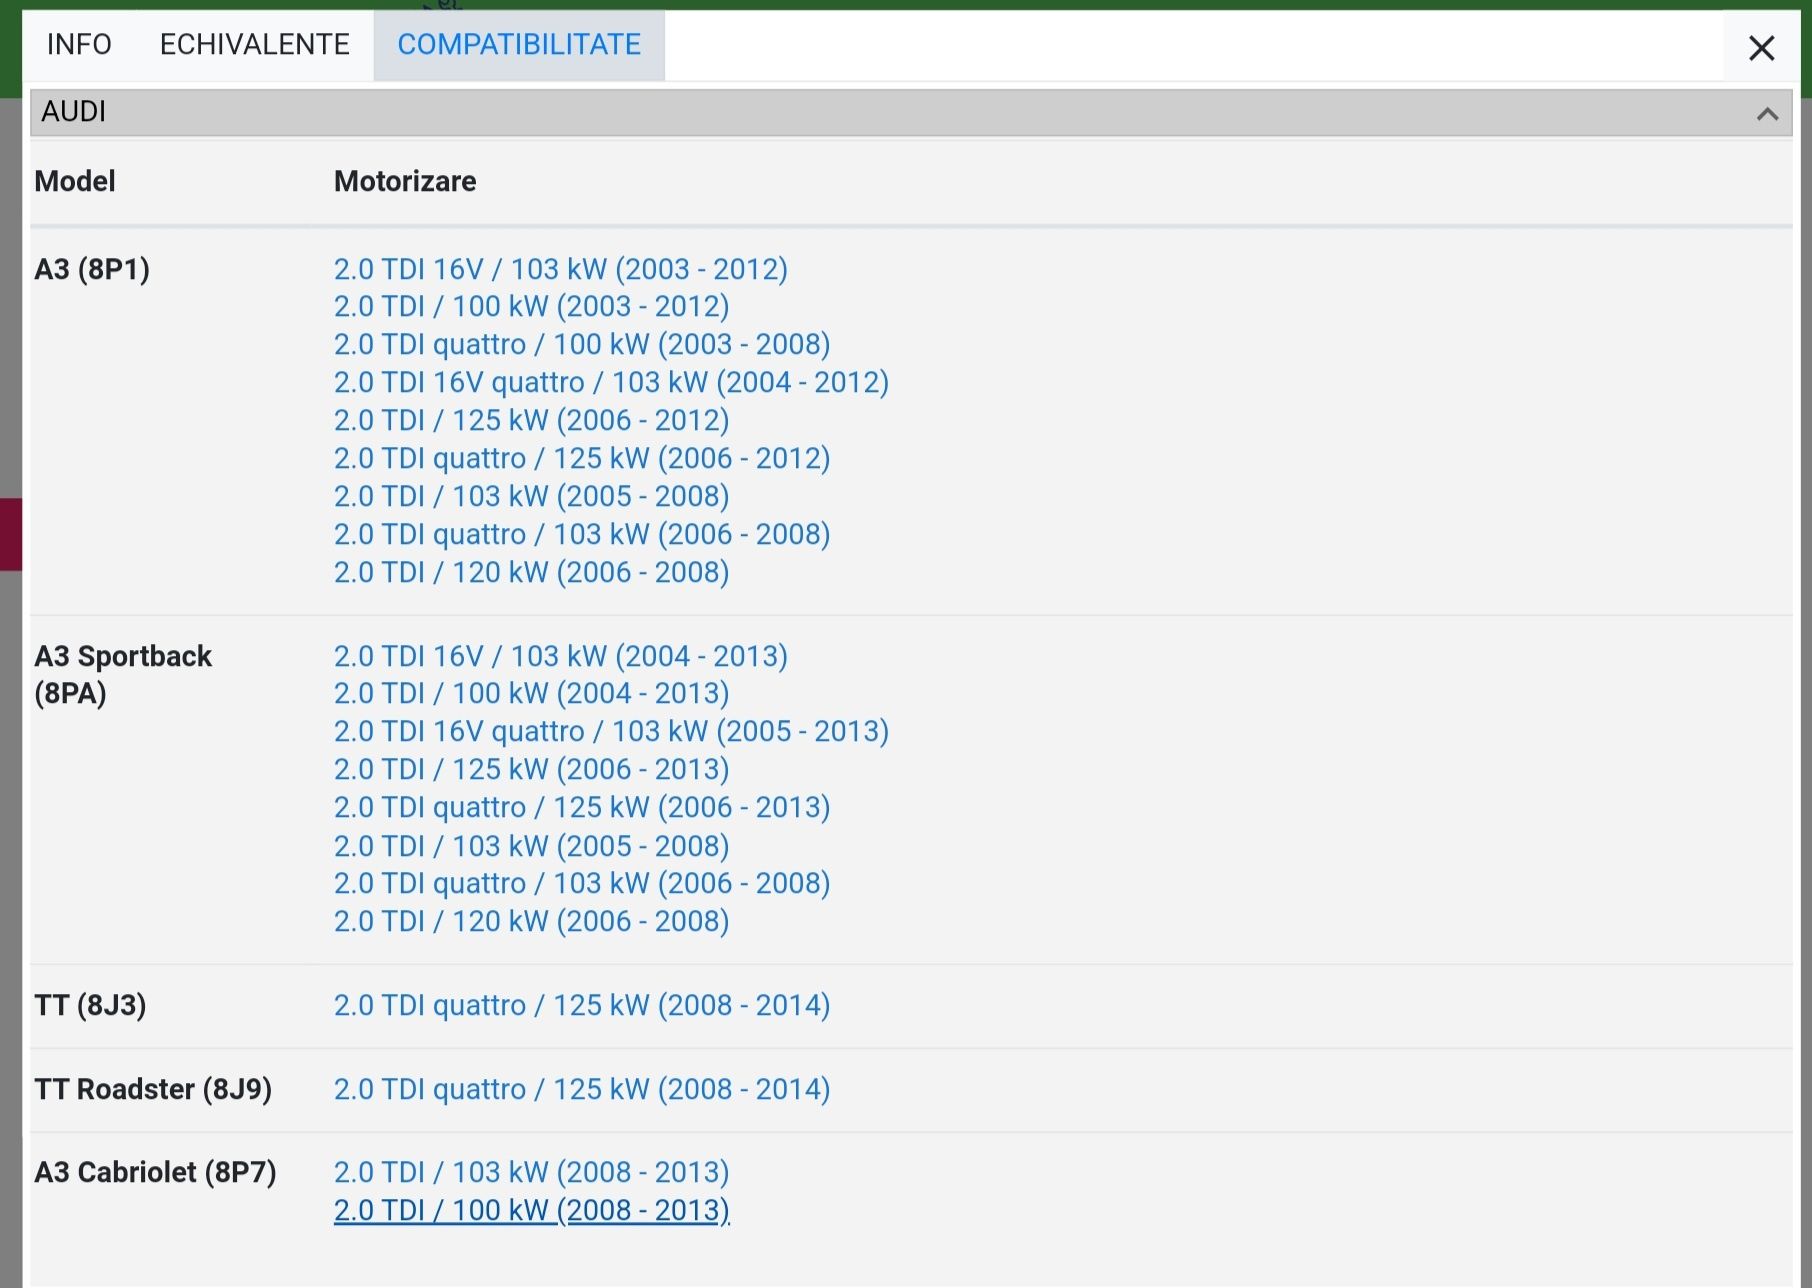Select the TT Roadster (8J9) model label
Viewport: 1812px width, 1288px height.
(153, 1089)
